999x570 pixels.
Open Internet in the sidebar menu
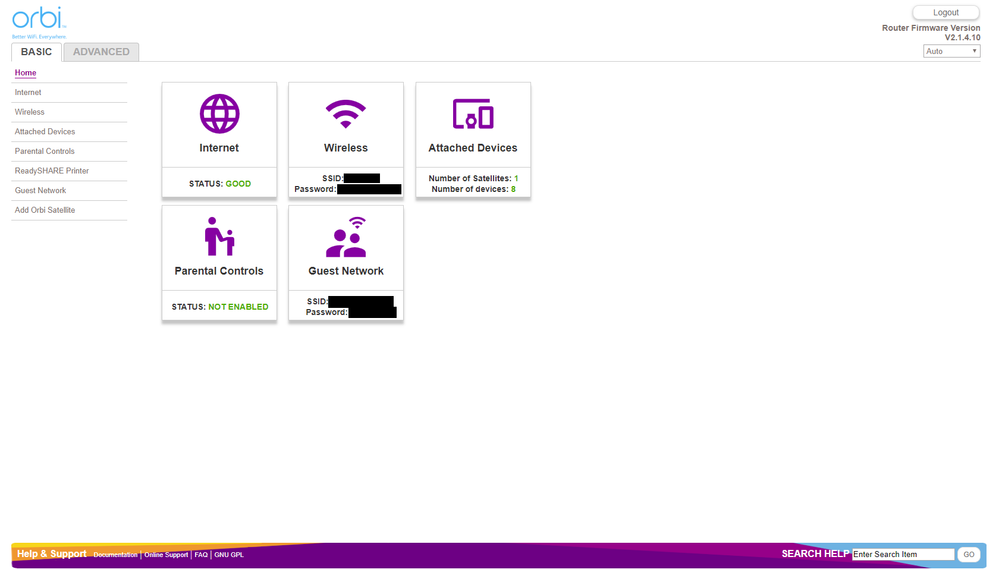pyautogui.click(x=28, y=93)
